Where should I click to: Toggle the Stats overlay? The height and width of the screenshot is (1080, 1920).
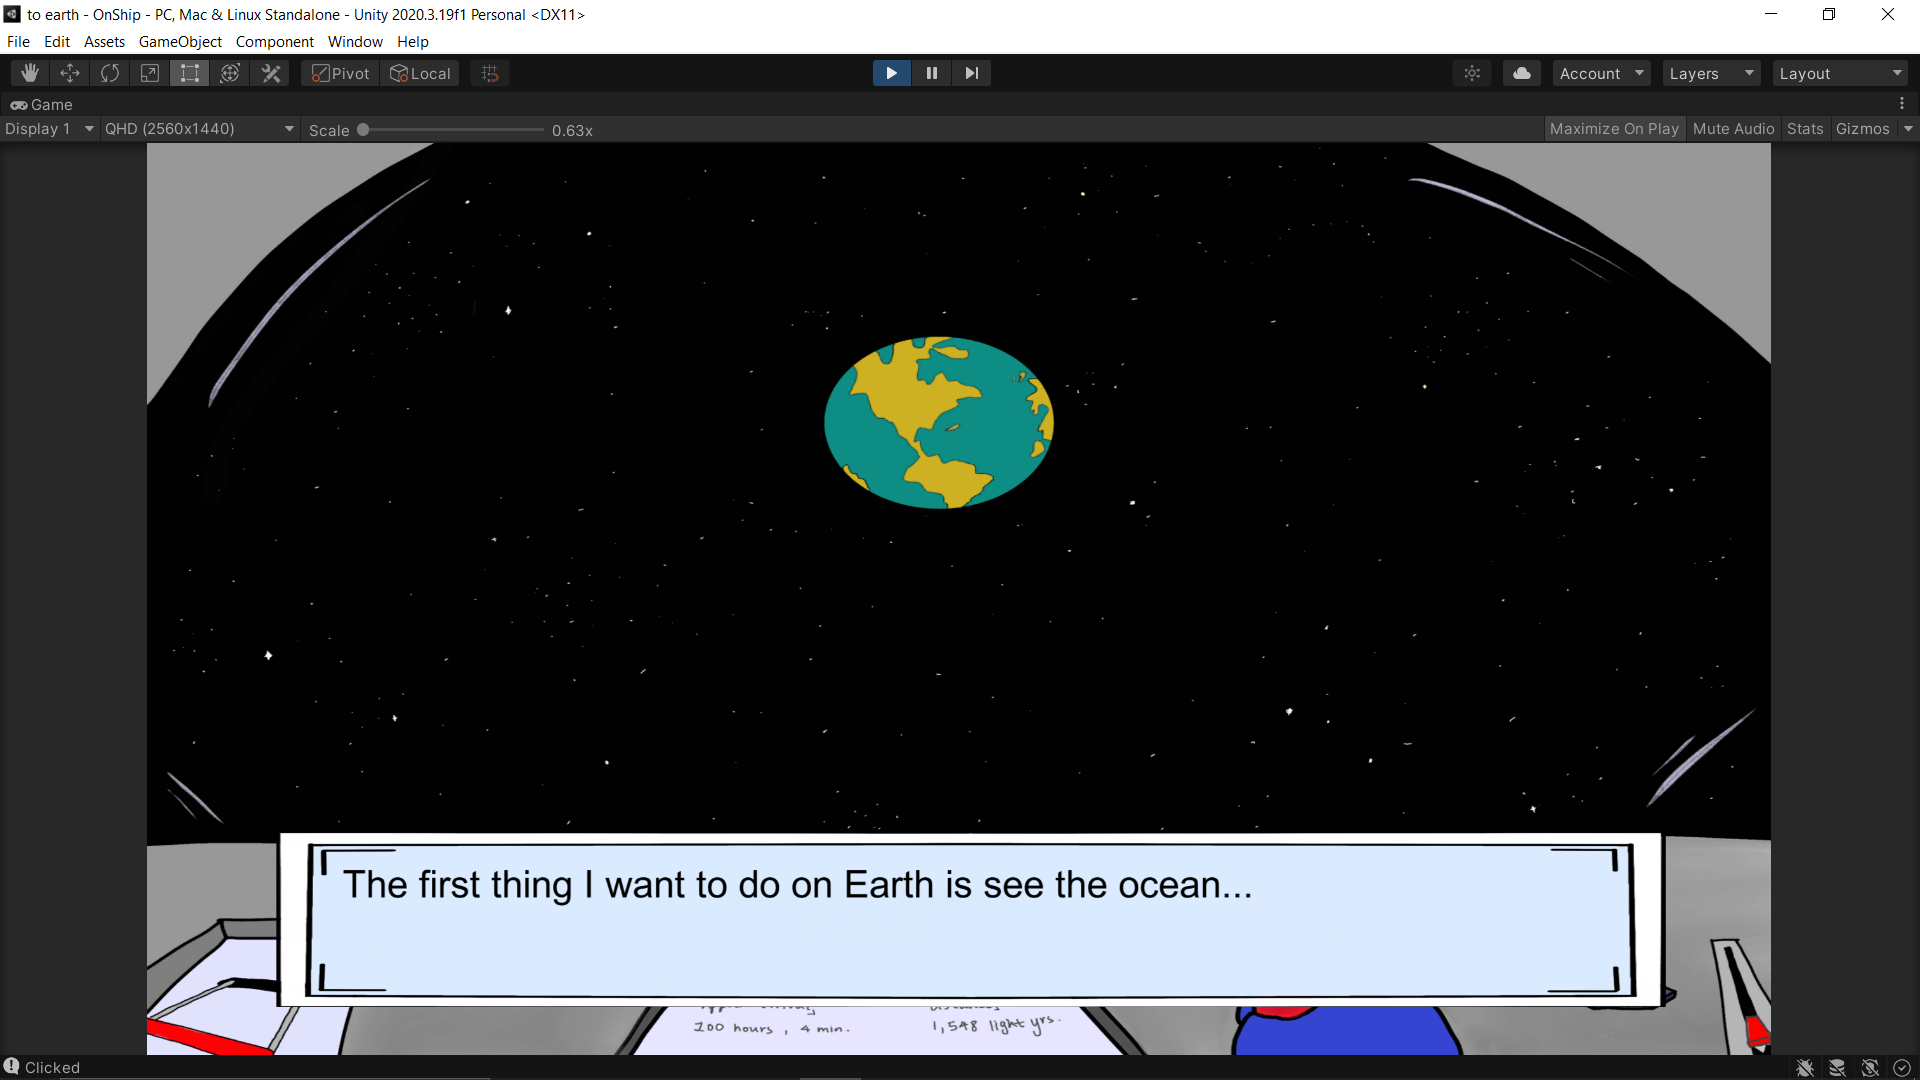[1804, 129]
